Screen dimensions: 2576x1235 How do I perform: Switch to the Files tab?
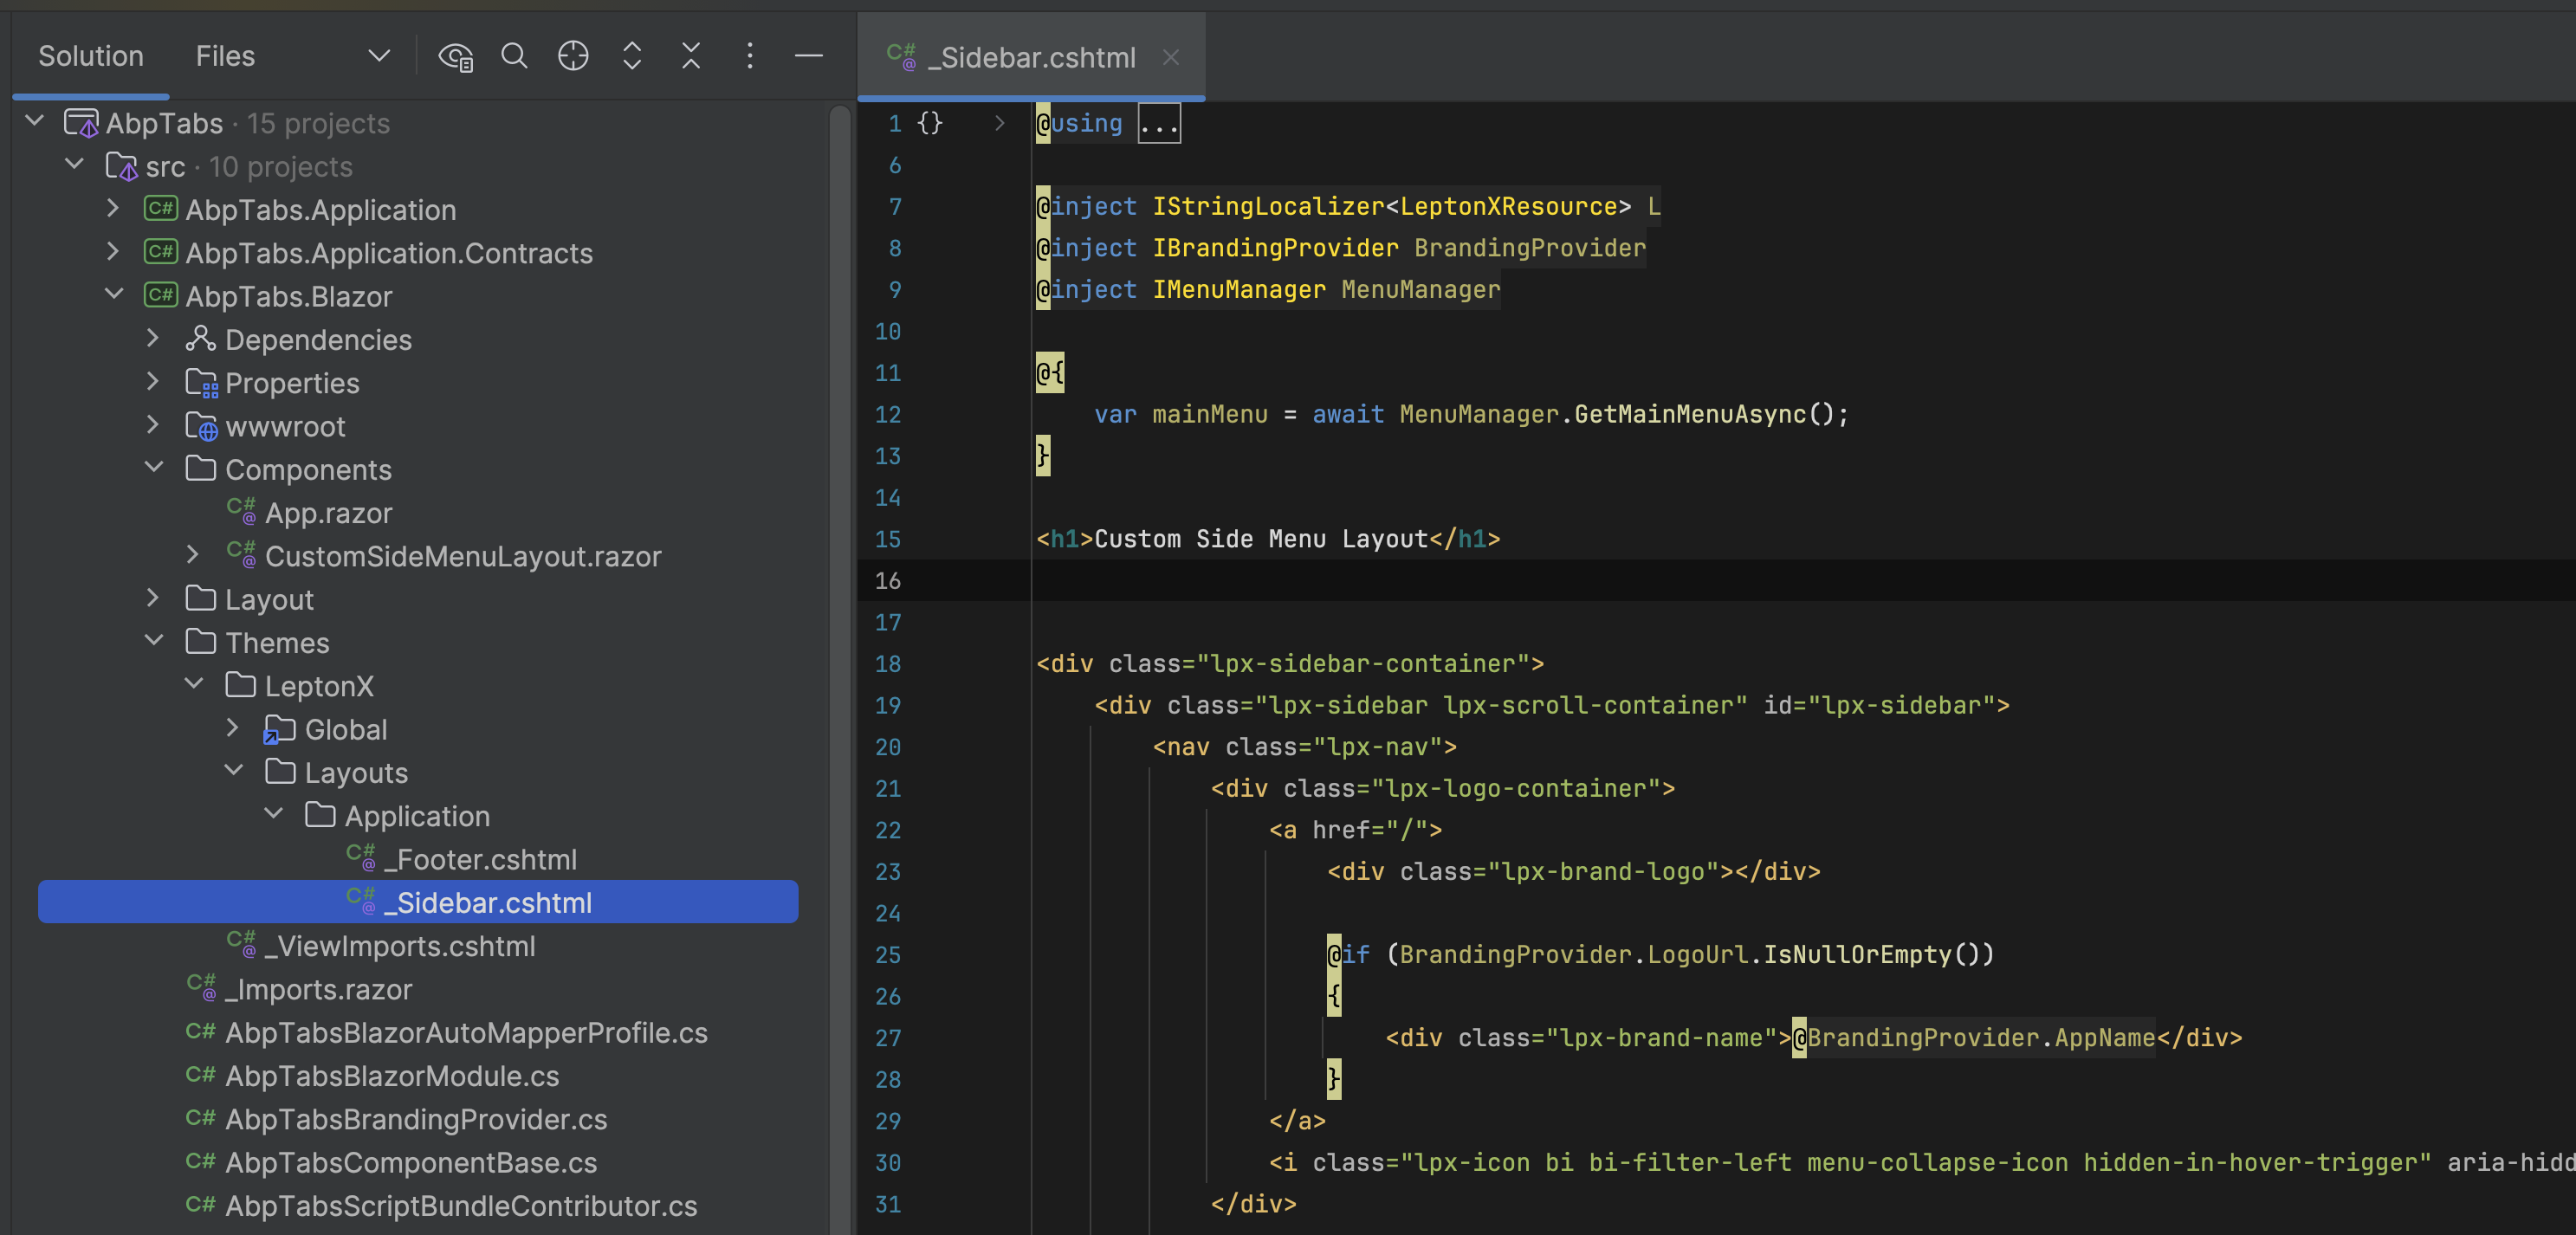coord(225,56)
